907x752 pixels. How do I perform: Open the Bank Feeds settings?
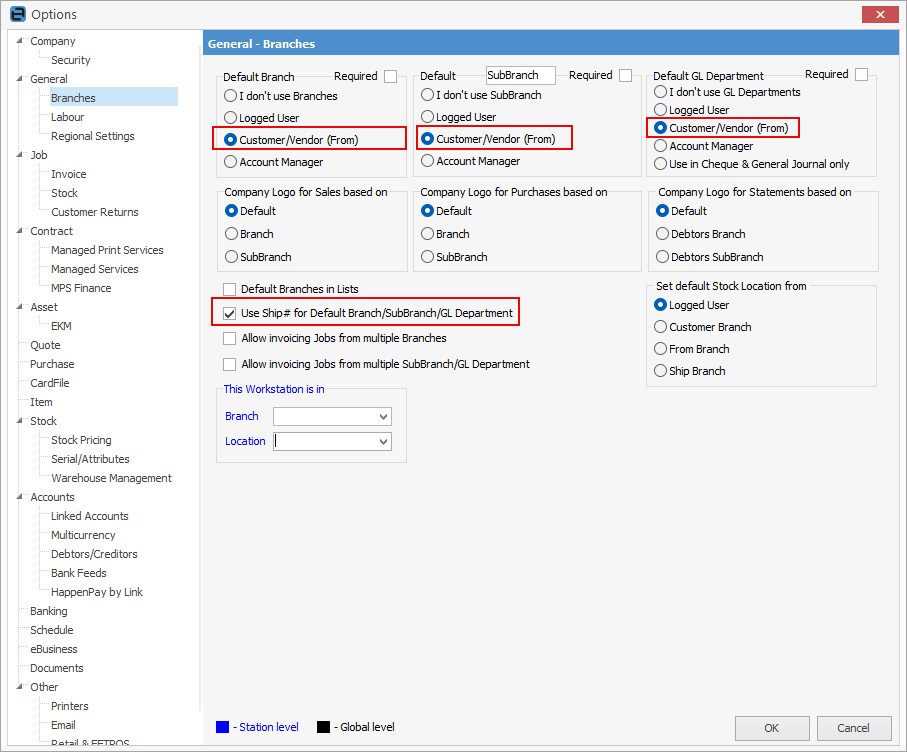(79, 573)
